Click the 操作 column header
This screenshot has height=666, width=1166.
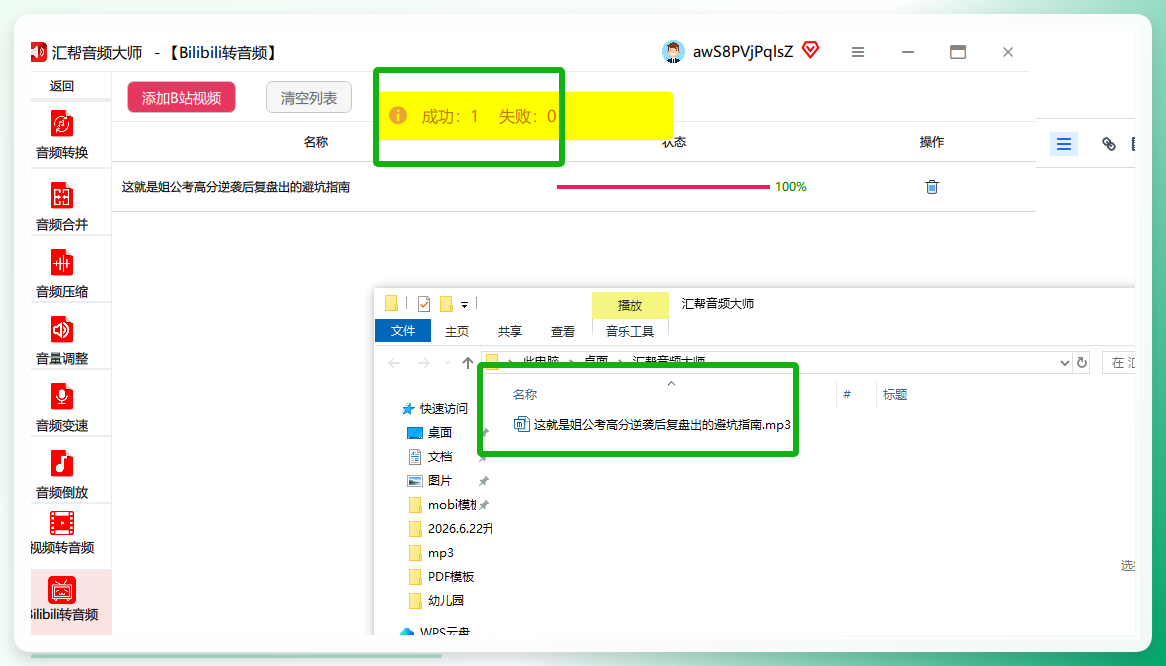(x=932, y=142)
